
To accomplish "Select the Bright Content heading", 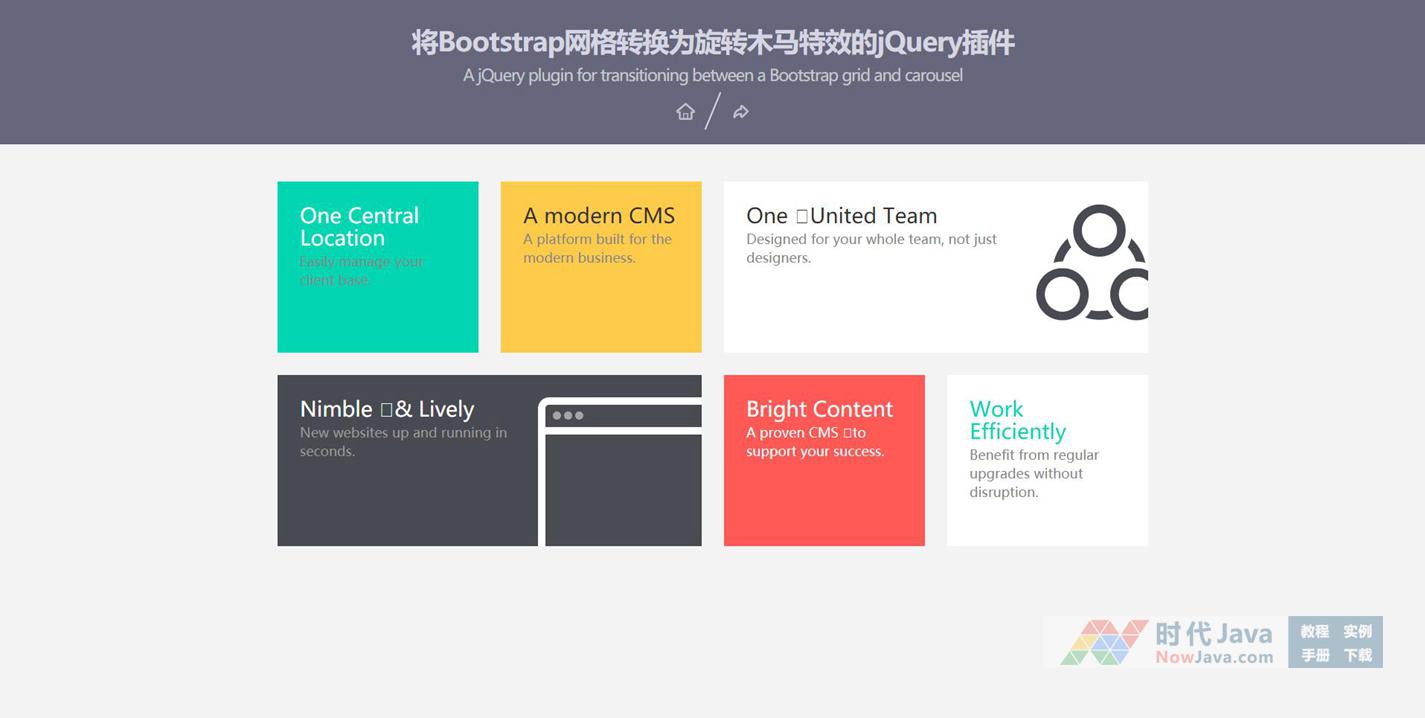I will point(819,409).
